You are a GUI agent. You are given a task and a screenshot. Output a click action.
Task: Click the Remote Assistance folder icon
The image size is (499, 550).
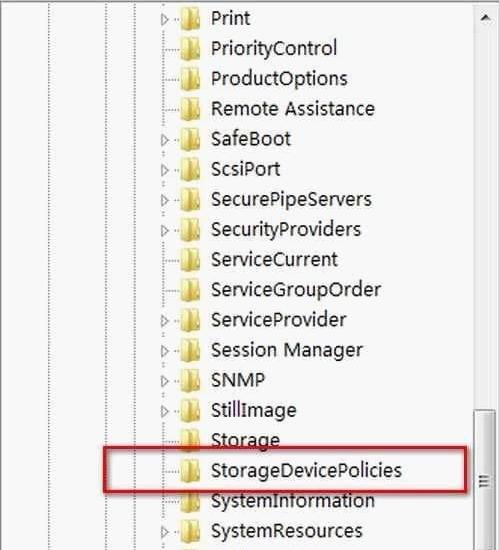pyautogui.click(x=190, y=109)
